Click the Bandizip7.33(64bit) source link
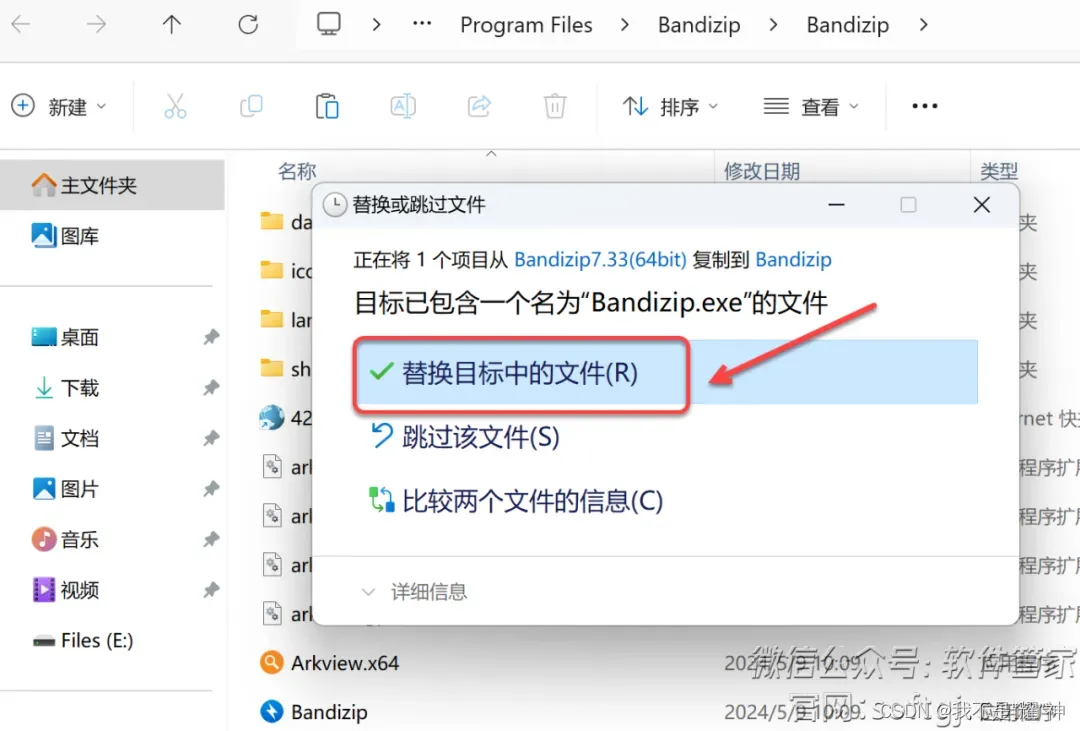Image resolution: width=1080 pixels, height=731 pixels. [600, 260]
